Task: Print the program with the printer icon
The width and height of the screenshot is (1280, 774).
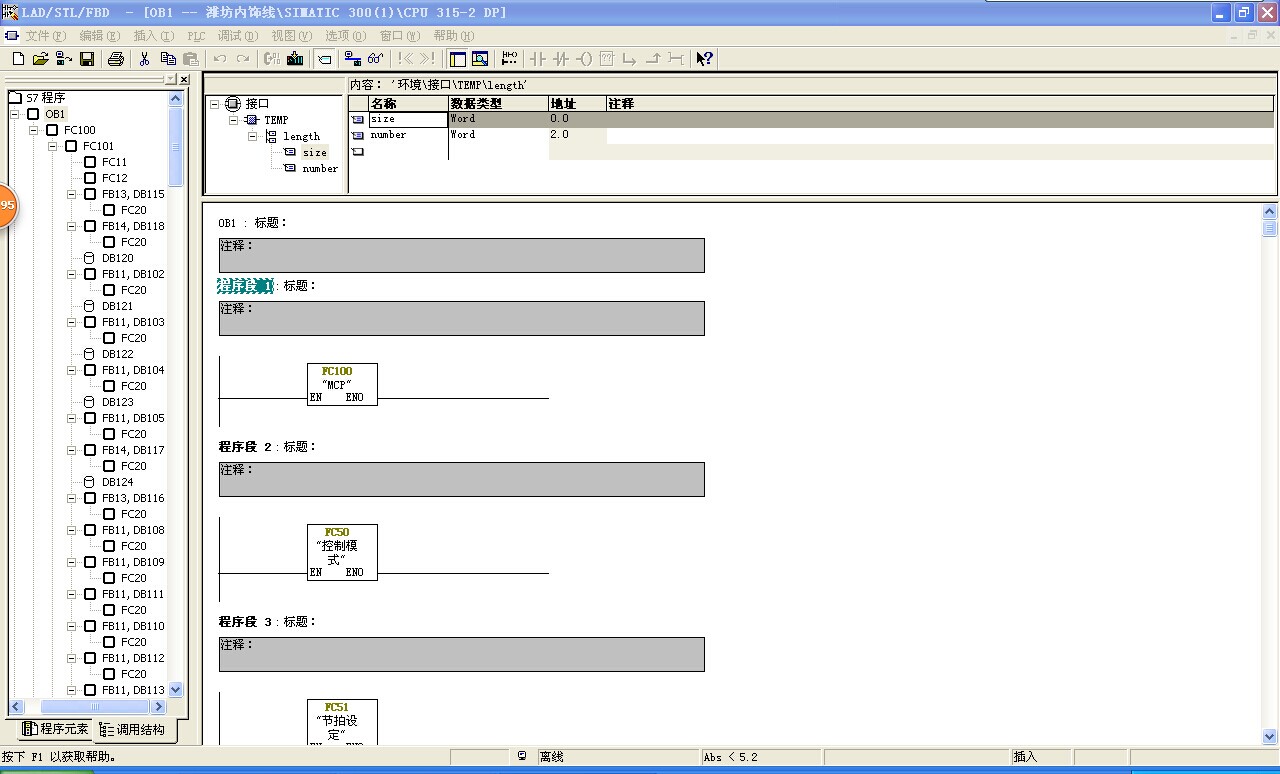Action: (116, 59)
